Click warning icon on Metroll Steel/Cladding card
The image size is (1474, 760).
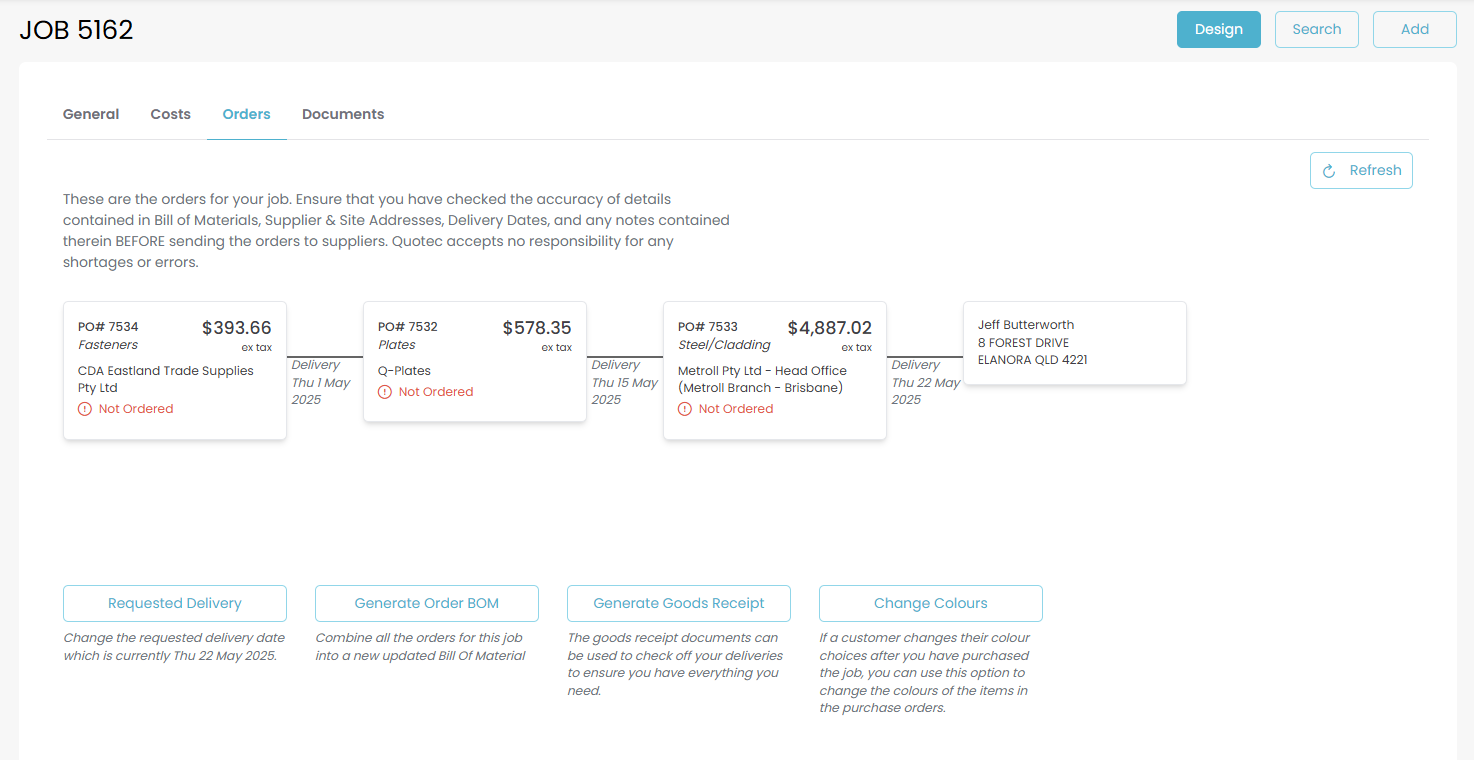(685, 409)
